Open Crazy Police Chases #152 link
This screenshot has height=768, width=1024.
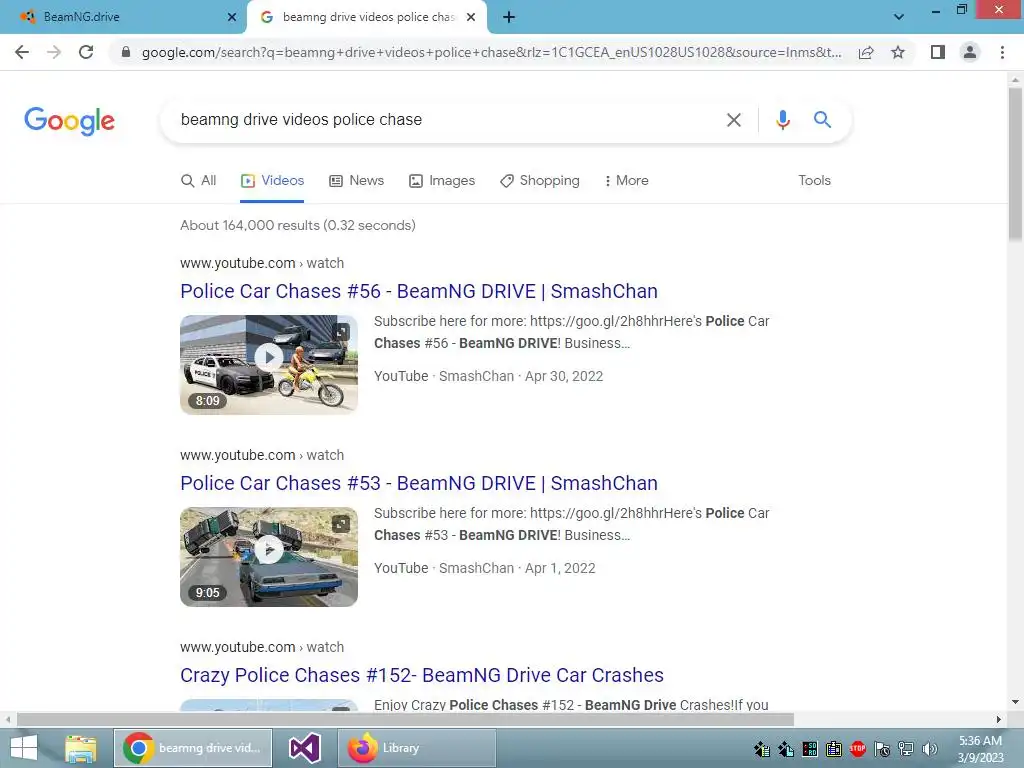[x=422, y=675]
